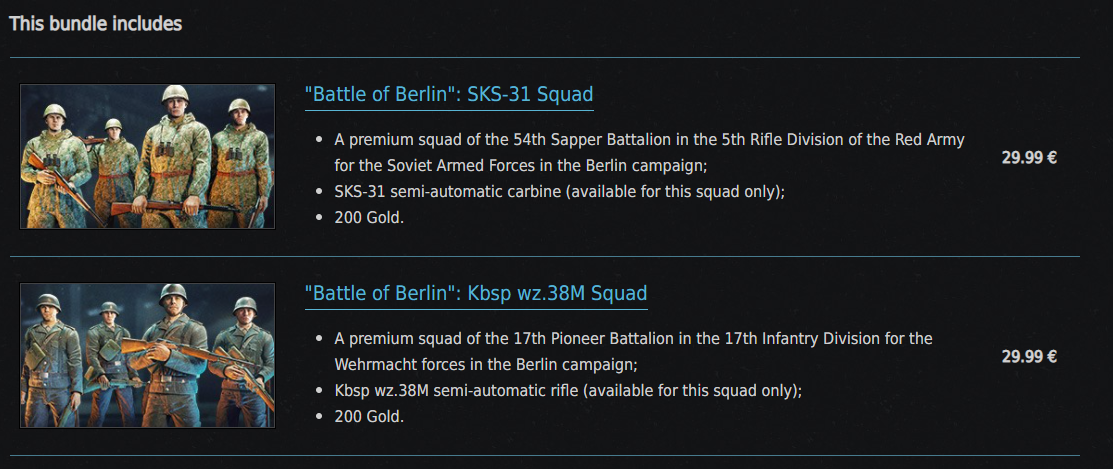The width and height of the screenshot is (1113, 469).
Task: Click the 29.99 € price for Kbsp wz.38M Squad
Action: coord(1029,356)
